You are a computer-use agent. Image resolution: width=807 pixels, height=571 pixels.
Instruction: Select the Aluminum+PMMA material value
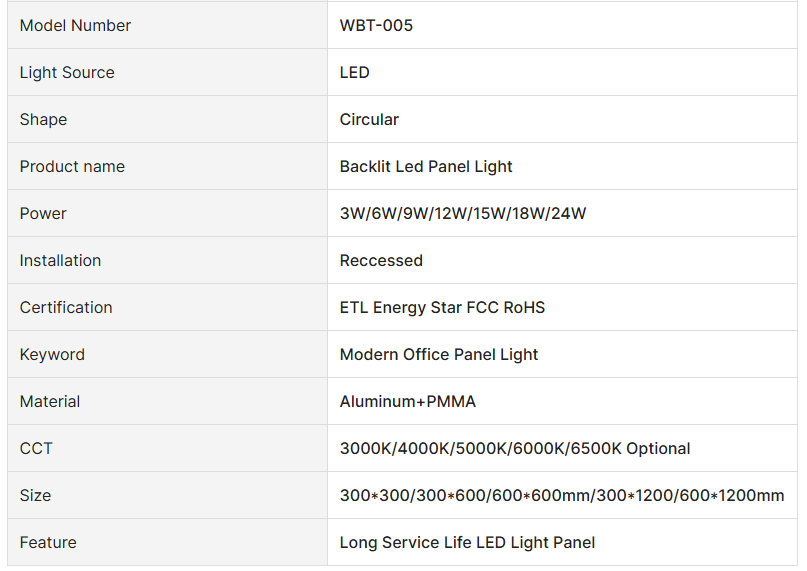(x=408, y=401)
